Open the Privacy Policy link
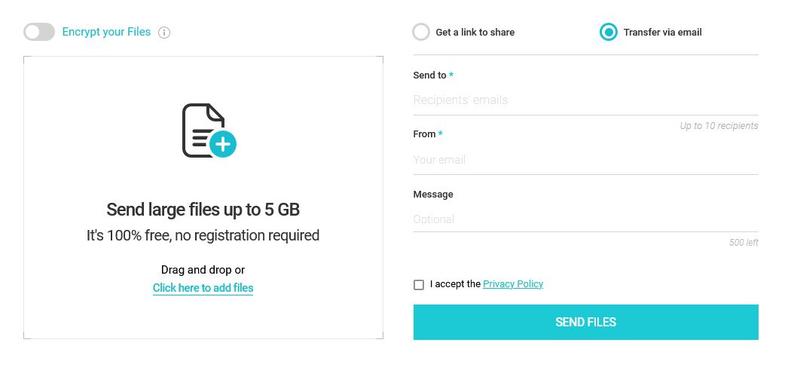 [513, 284]
